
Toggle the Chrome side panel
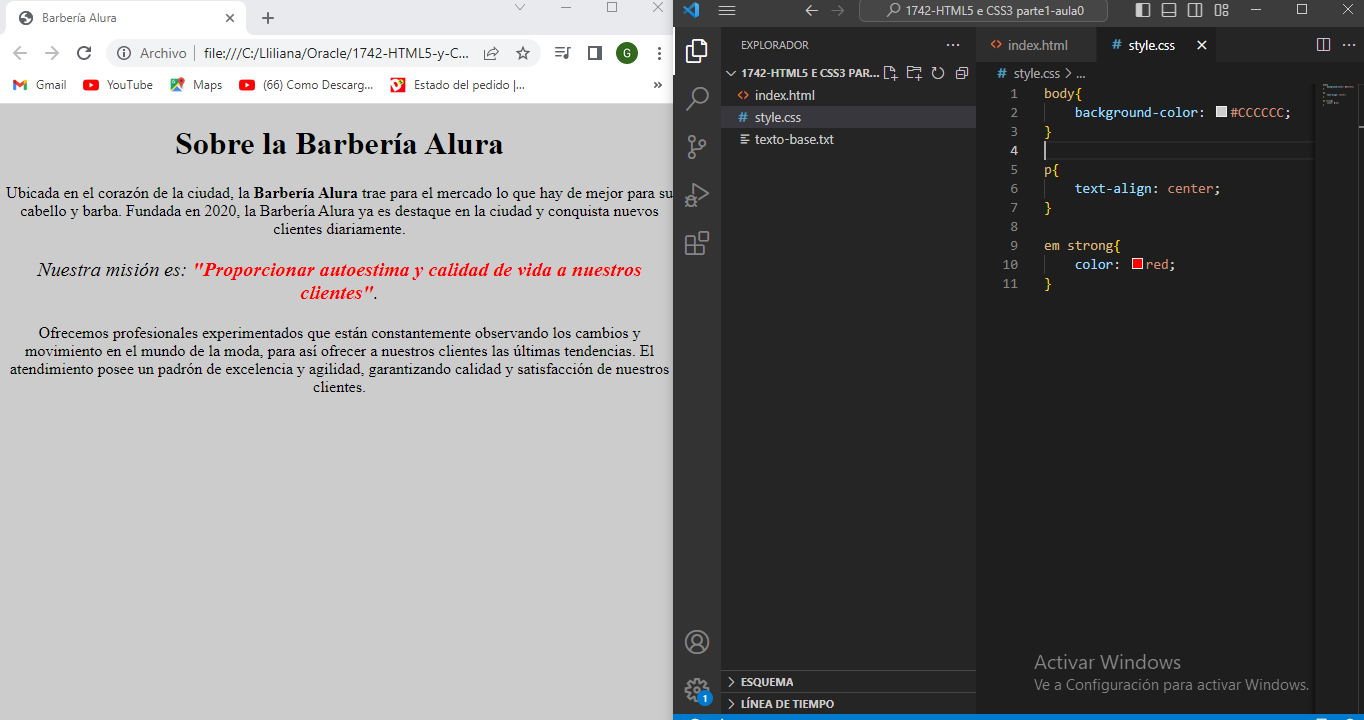coord(594,53)
